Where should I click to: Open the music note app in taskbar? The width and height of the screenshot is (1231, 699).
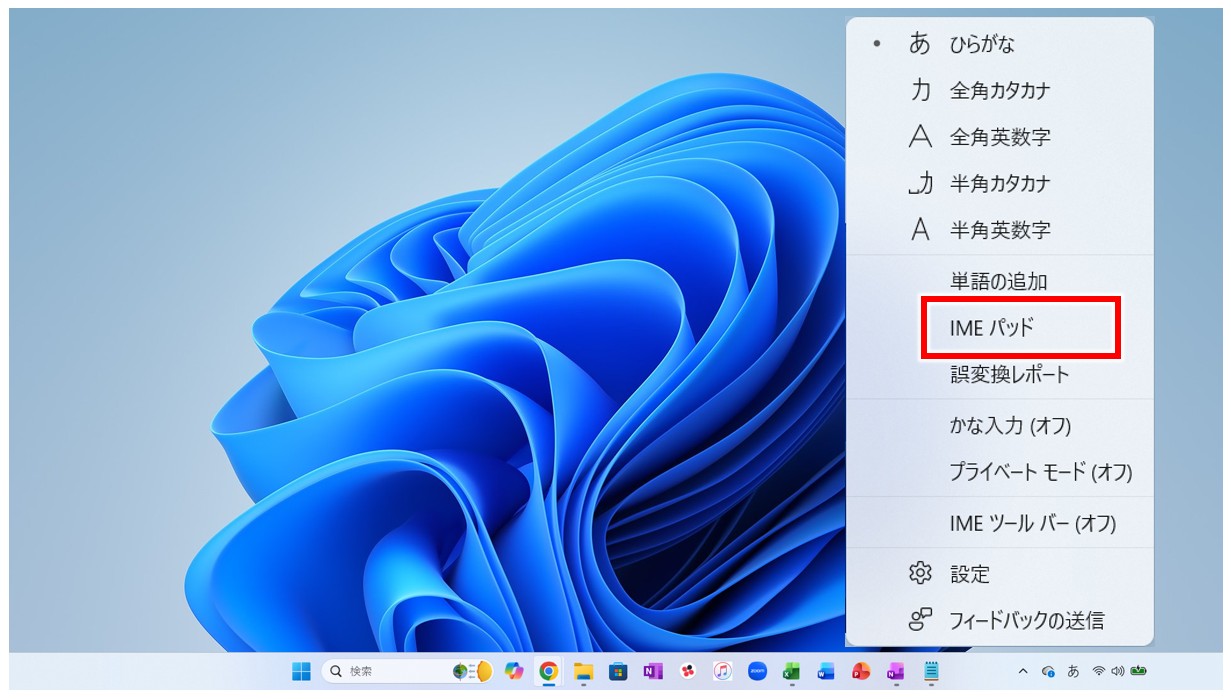tap(722, 671)
